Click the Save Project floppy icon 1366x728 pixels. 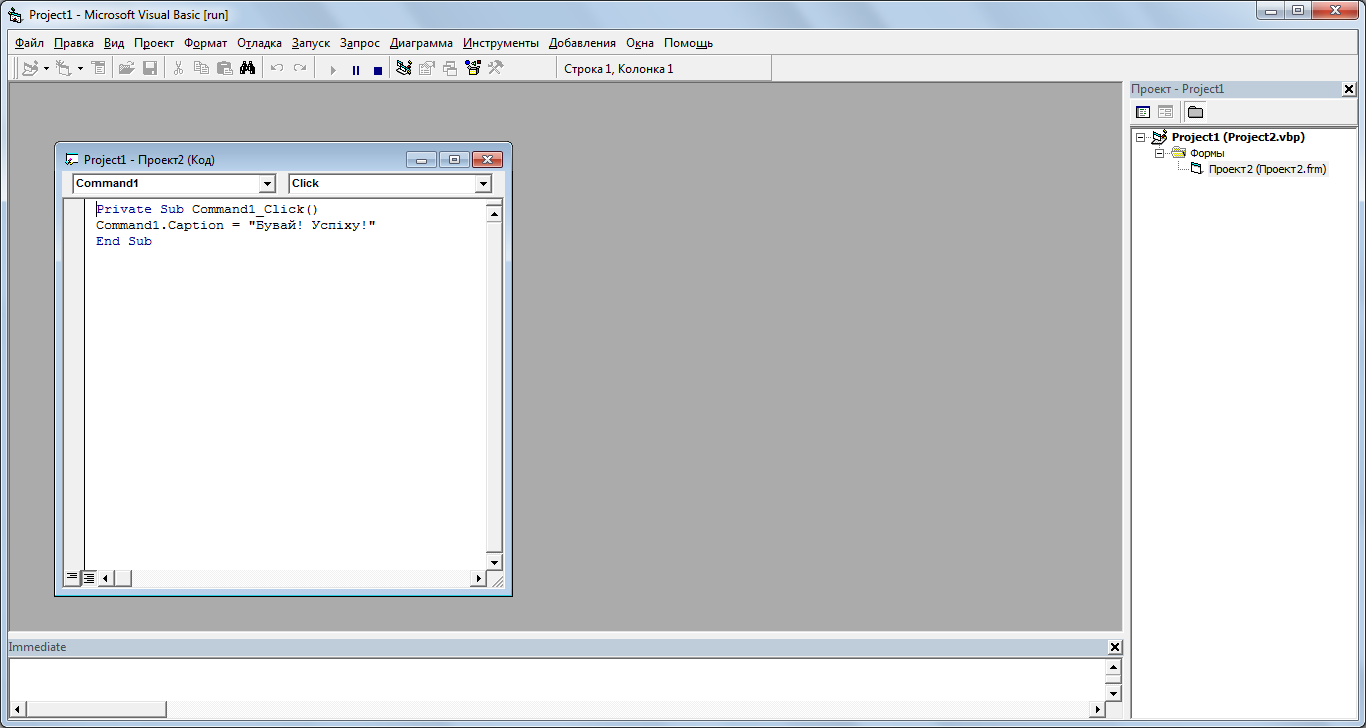pos(150,69)
